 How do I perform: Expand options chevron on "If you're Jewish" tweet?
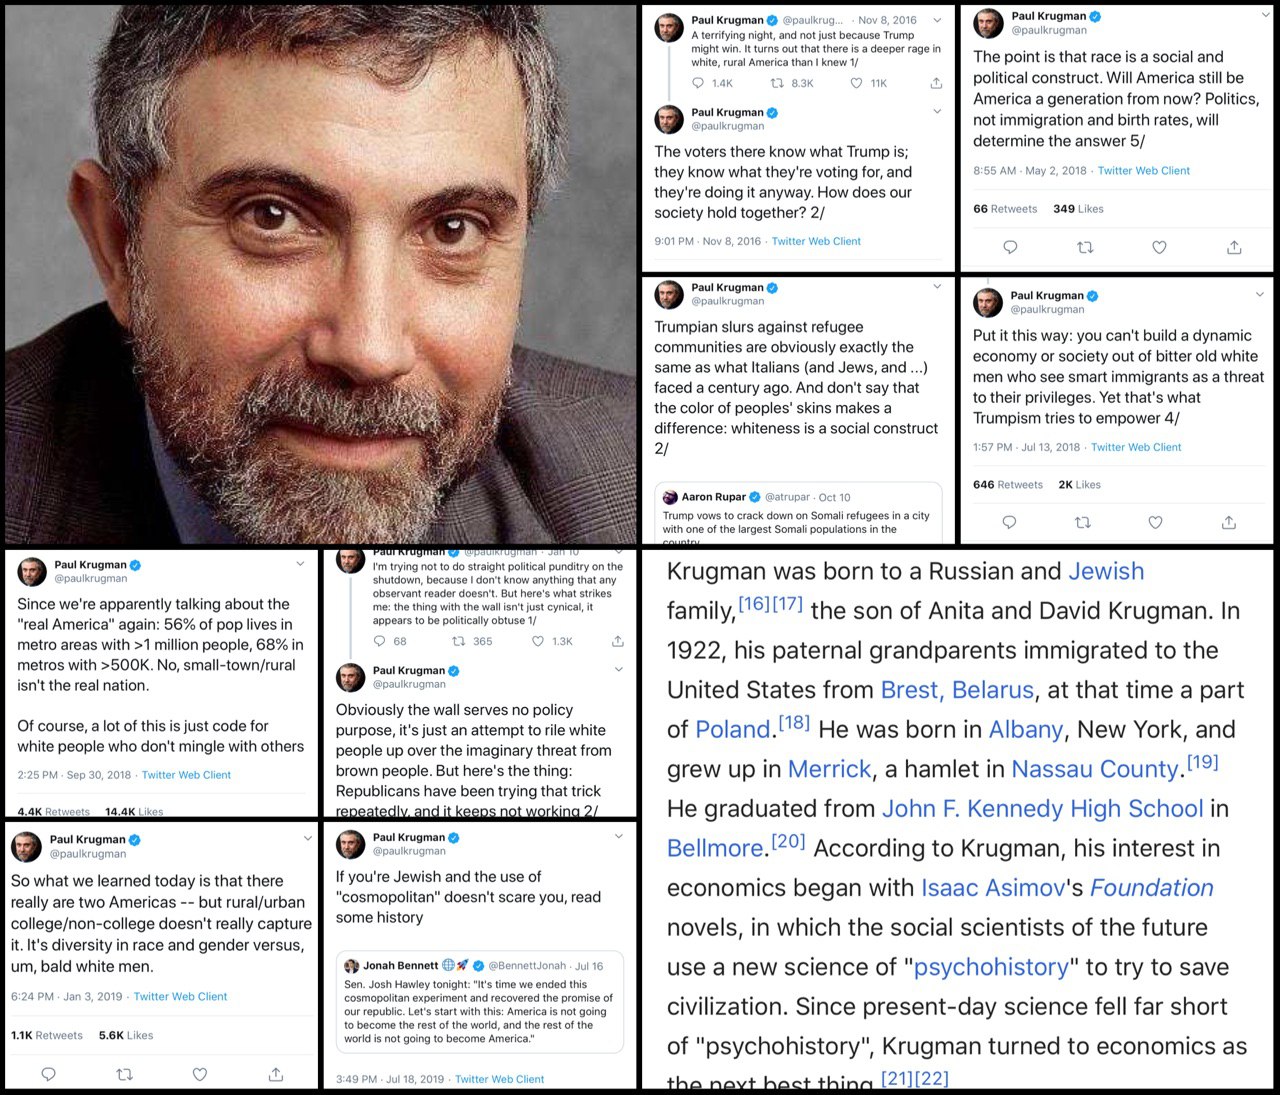click(618, 837)
